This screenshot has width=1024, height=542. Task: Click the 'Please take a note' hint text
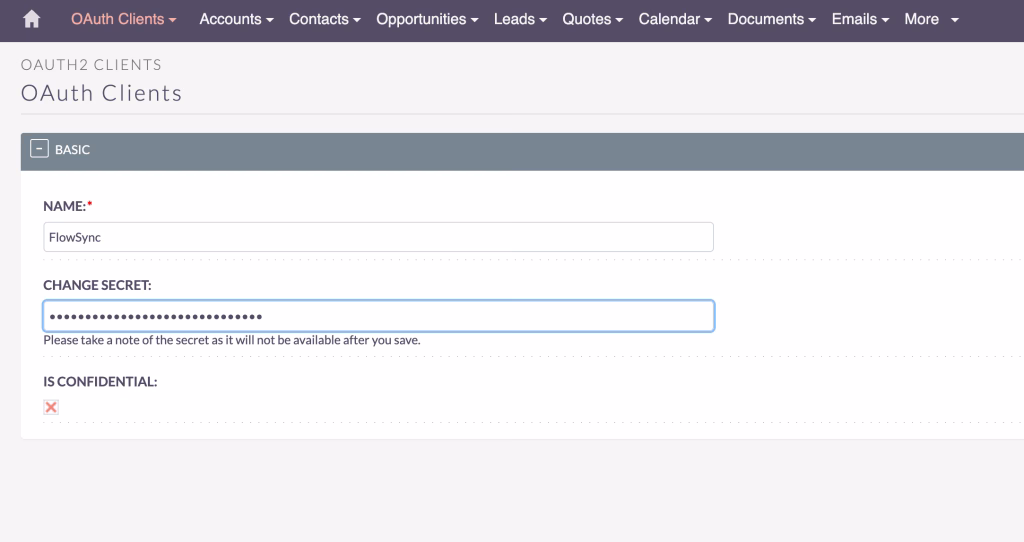[x=232, y=340]
